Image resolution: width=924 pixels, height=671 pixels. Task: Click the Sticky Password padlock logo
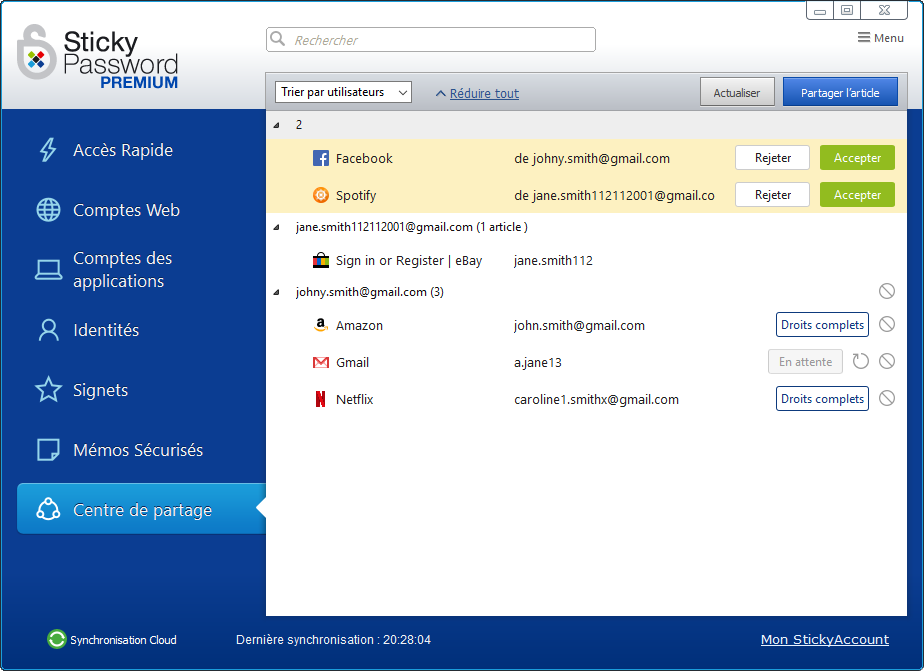coord(37,52)
